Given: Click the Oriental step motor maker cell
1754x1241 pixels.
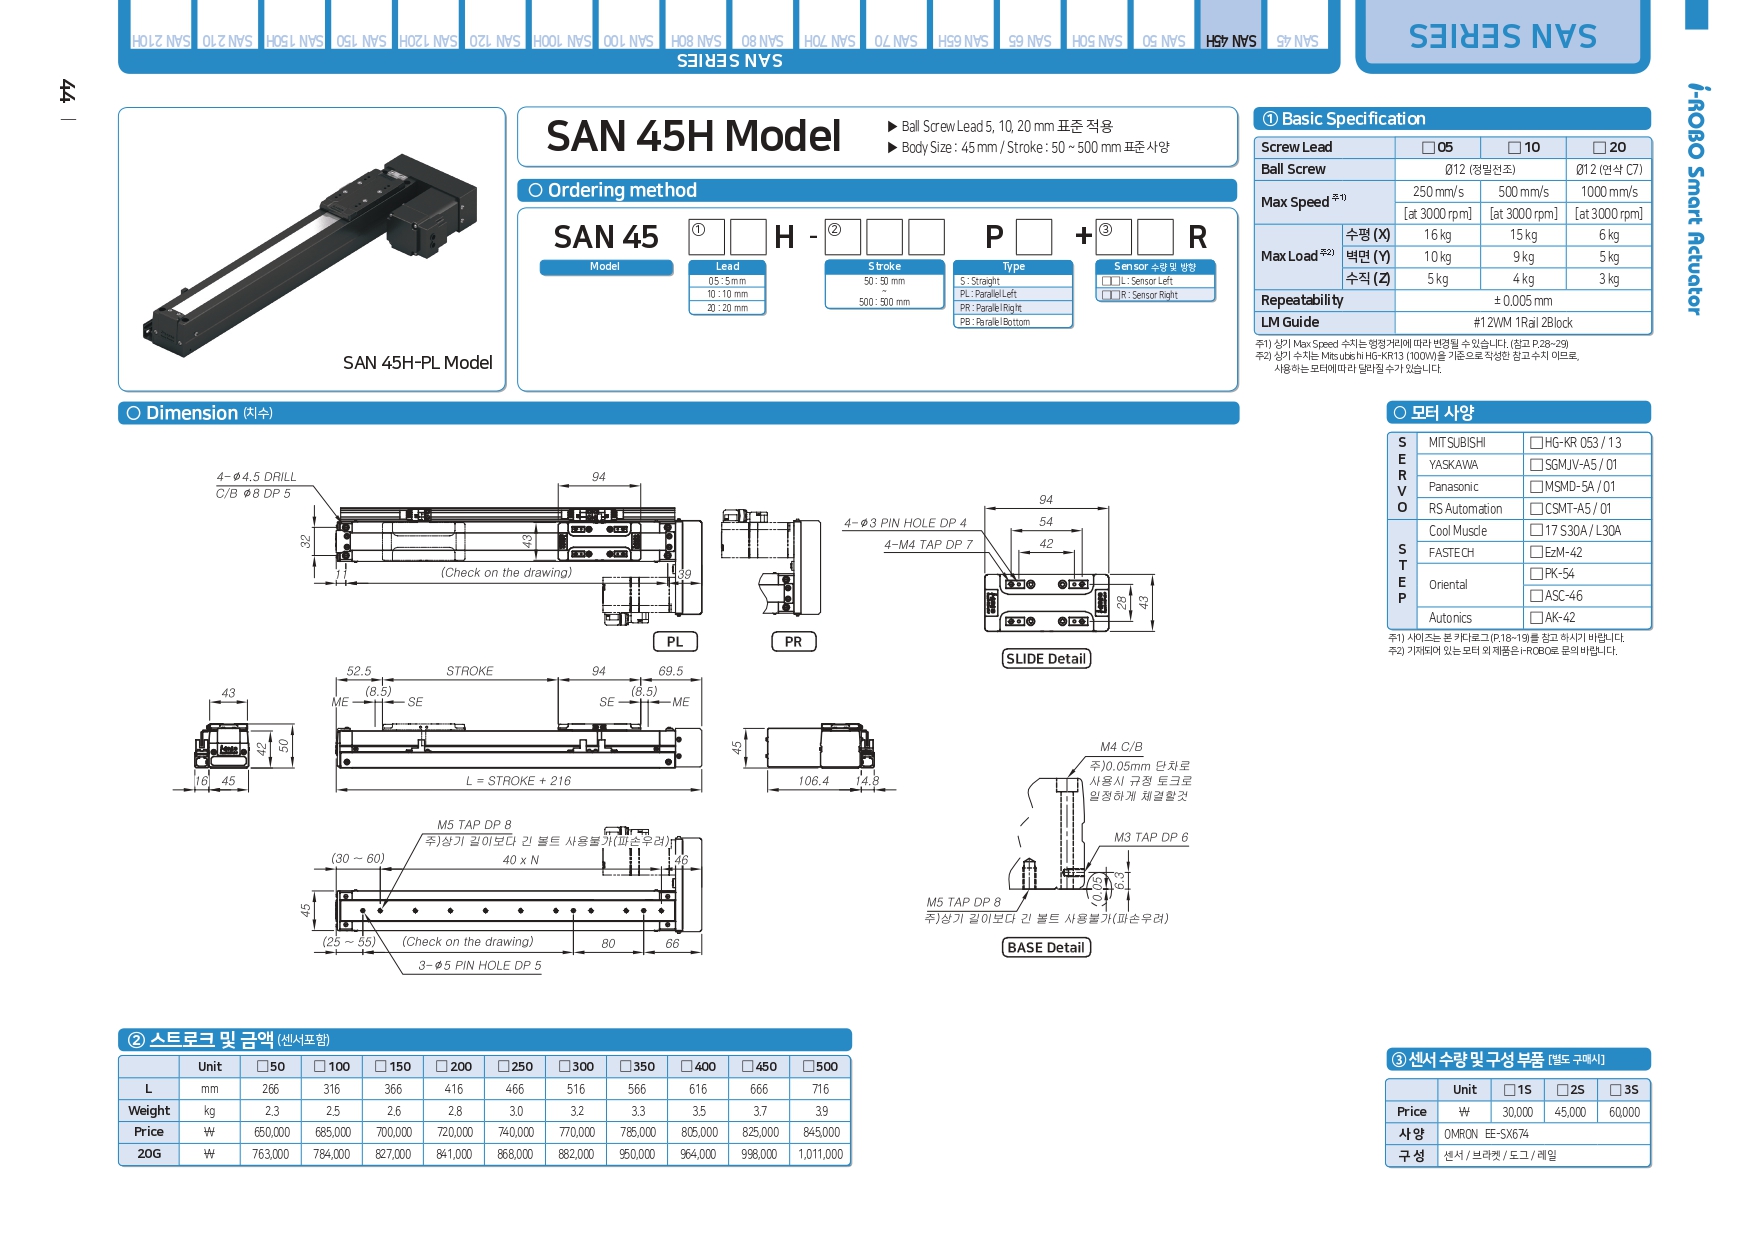Looking at the screenshot, I should [1469, 584].
